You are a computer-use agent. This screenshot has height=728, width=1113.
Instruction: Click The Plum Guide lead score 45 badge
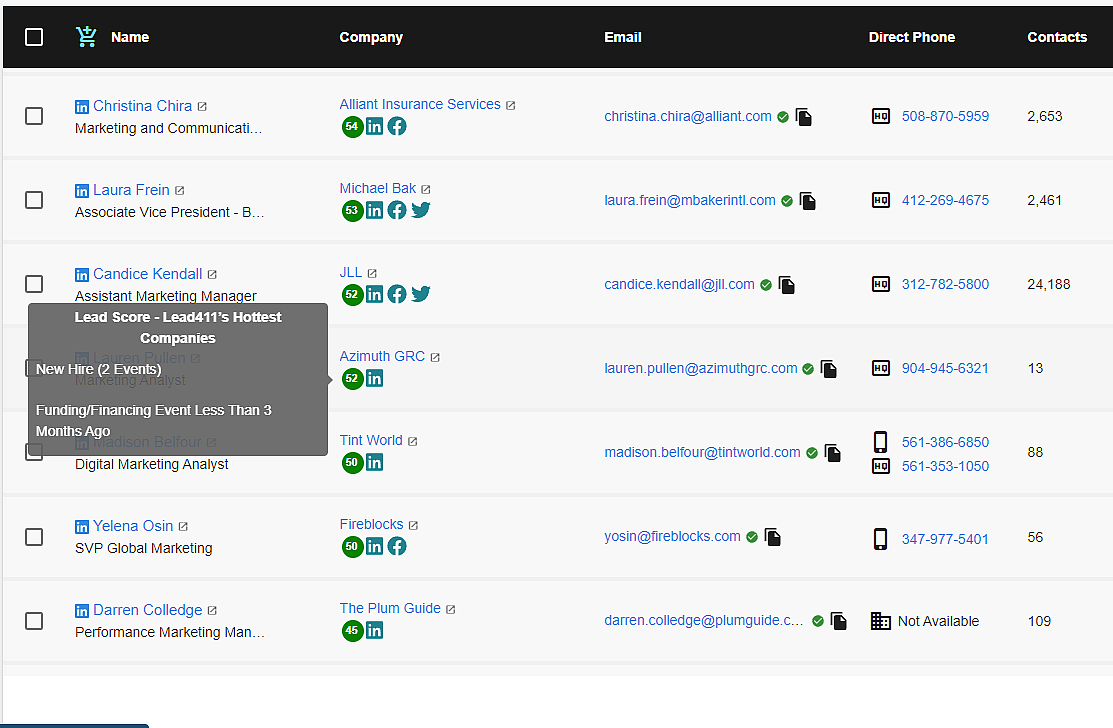click(352, 631)
